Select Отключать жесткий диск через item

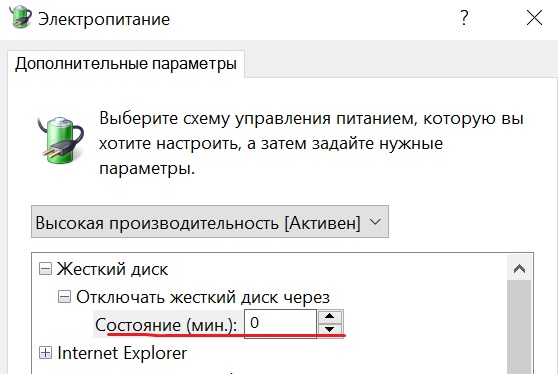click(x=203, y=297)
